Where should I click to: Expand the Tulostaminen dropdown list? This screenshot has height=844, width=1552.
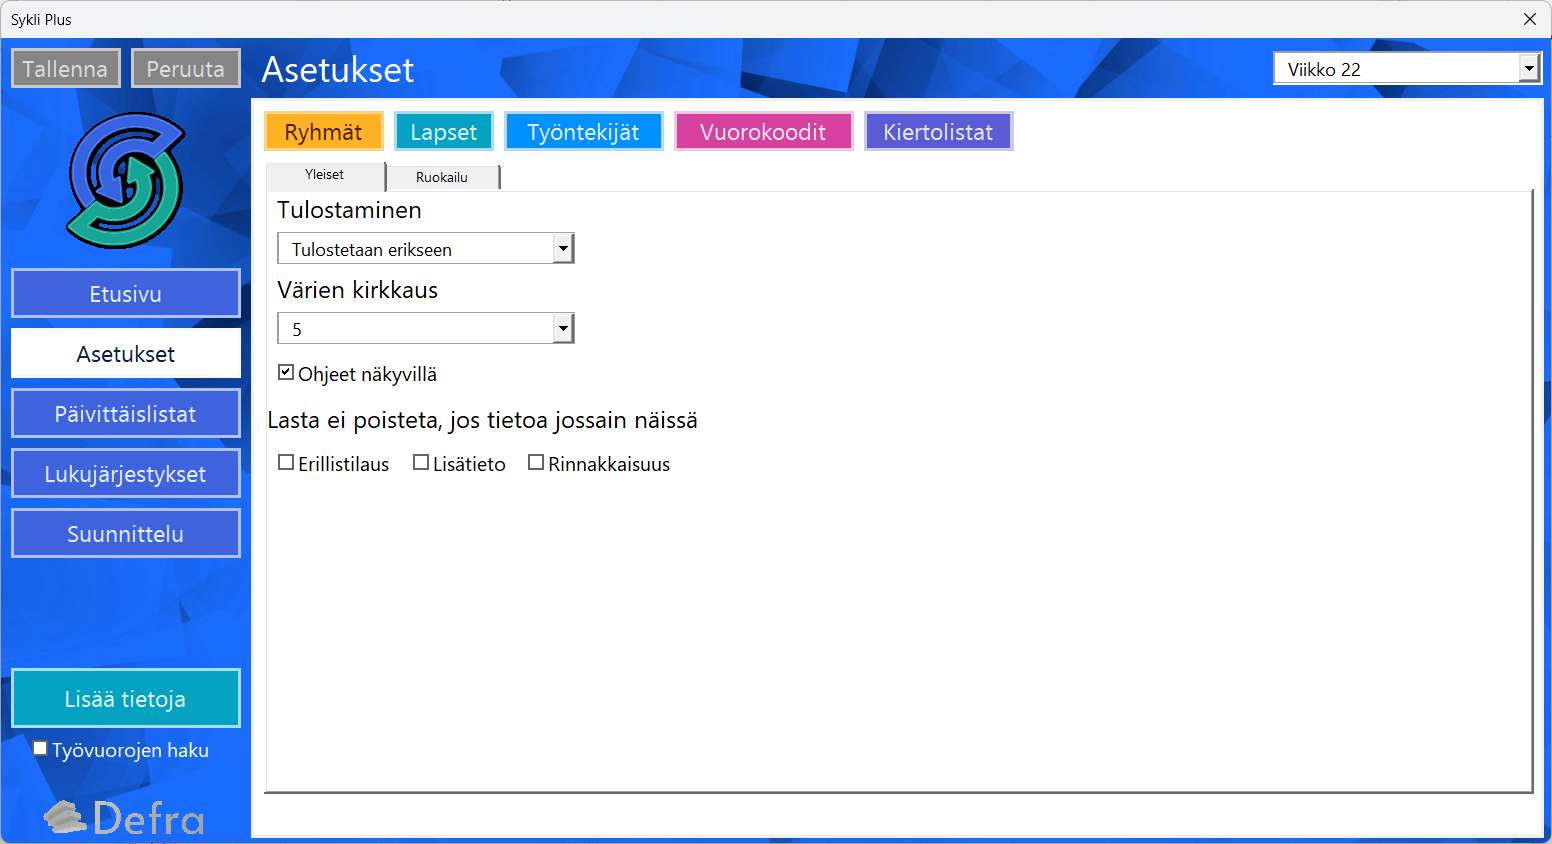[563, 249]
